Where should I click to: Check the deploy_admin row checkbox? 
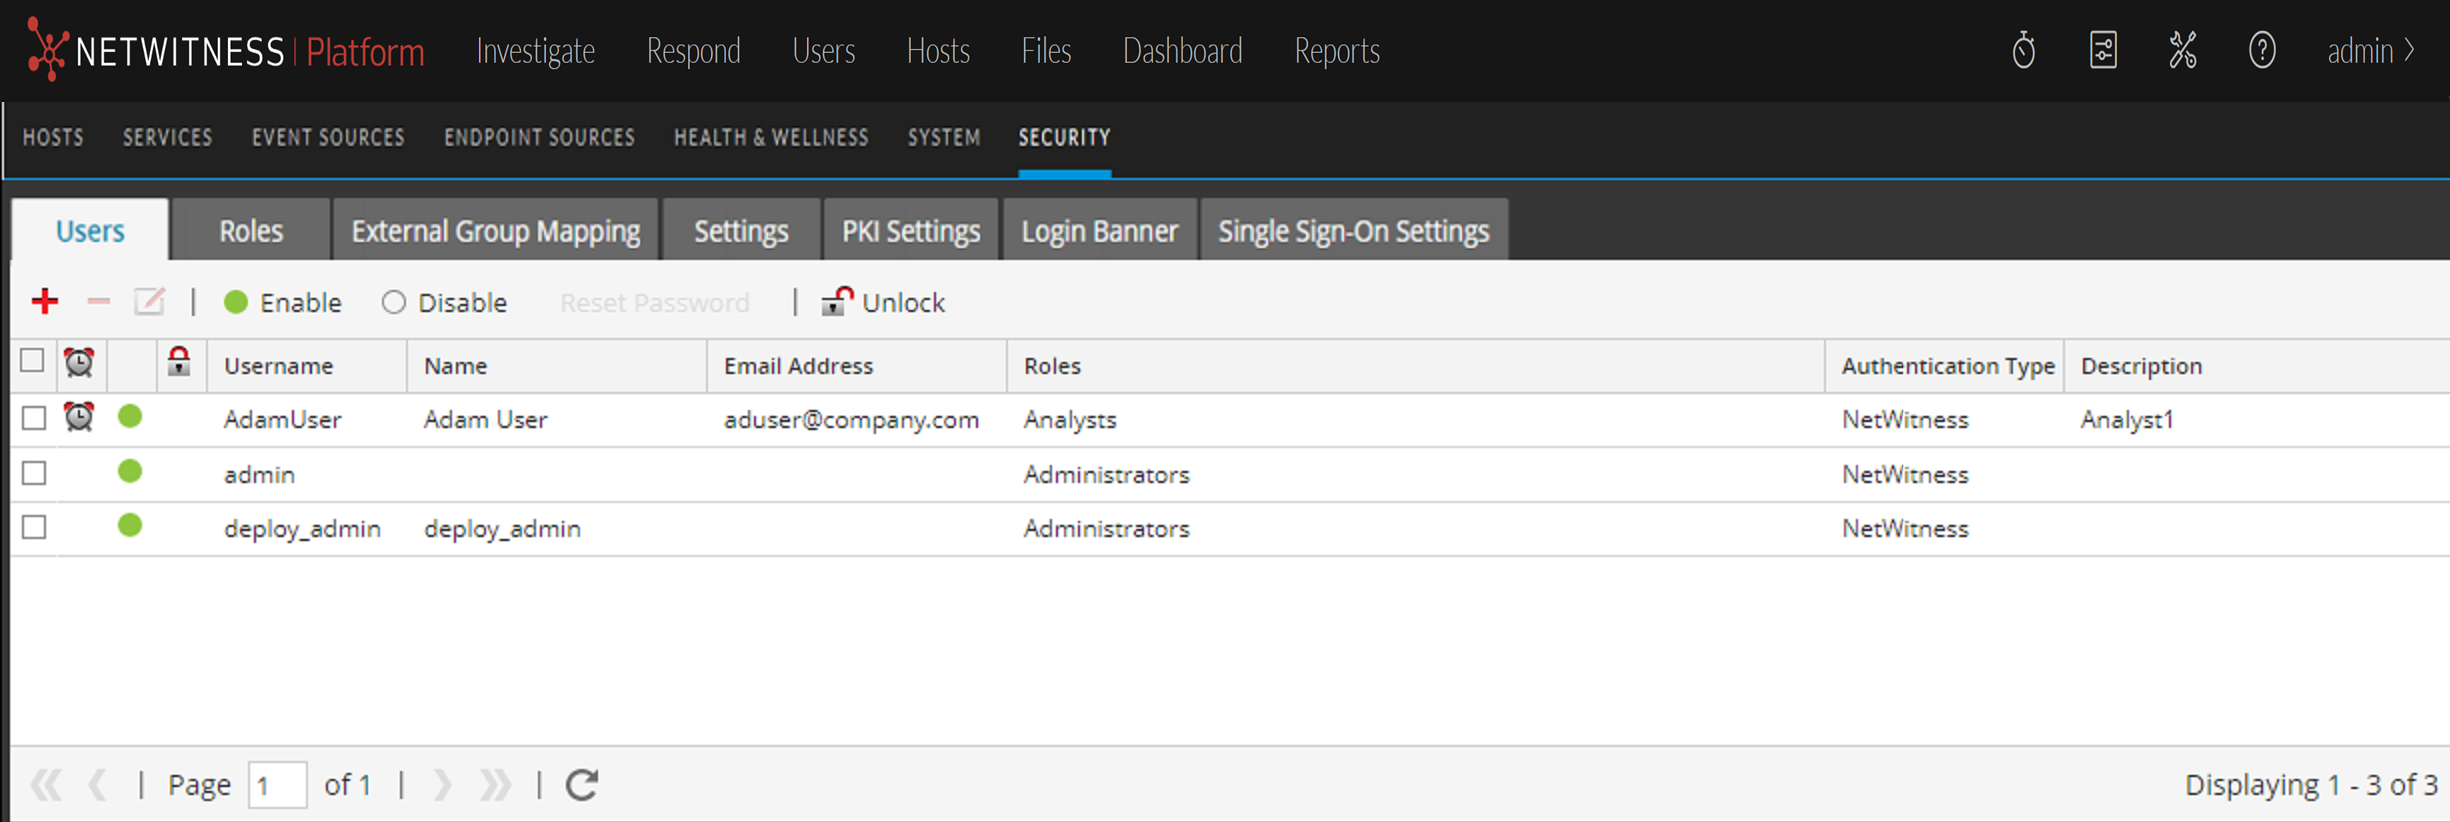pos(34,527)
